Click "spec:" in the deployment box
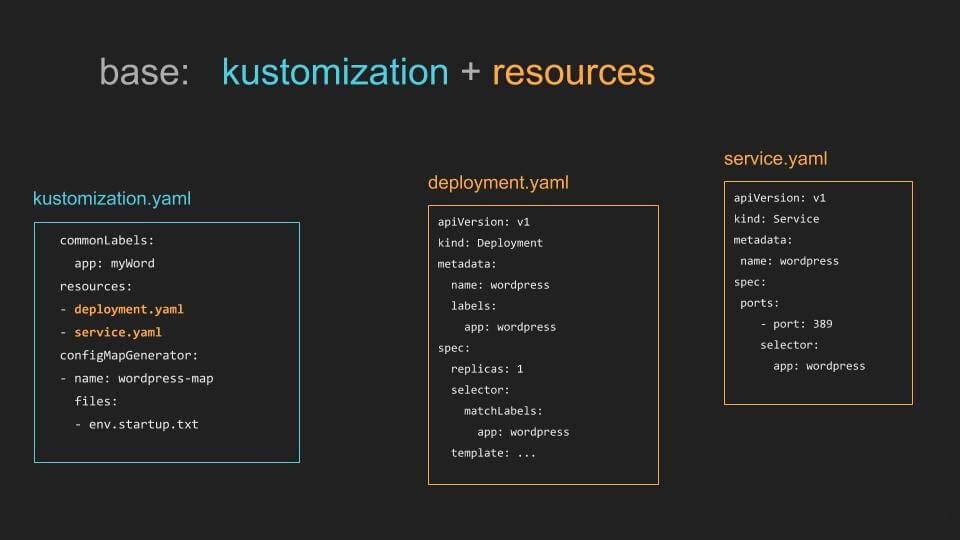 pyautogui.click(x=454, y=348)
